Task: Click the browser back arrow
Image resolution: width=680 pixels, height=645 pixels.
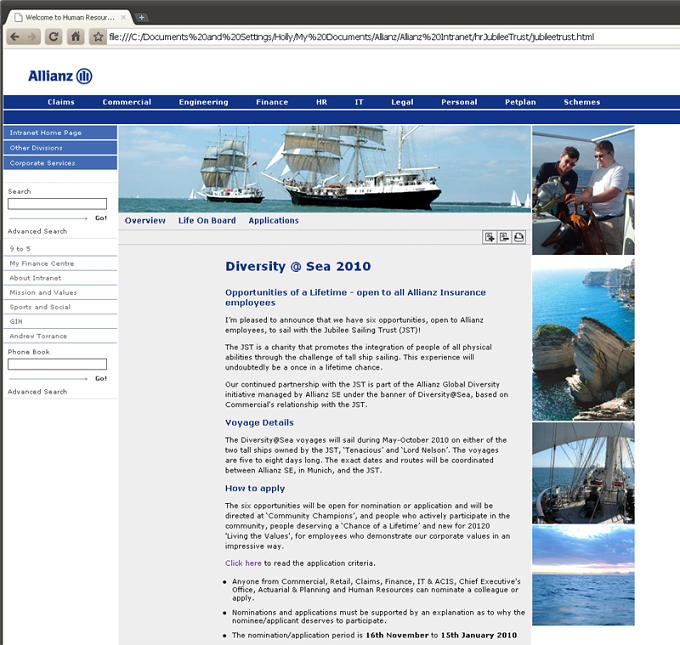Action: pyautogui.click(x=15, y=37)
